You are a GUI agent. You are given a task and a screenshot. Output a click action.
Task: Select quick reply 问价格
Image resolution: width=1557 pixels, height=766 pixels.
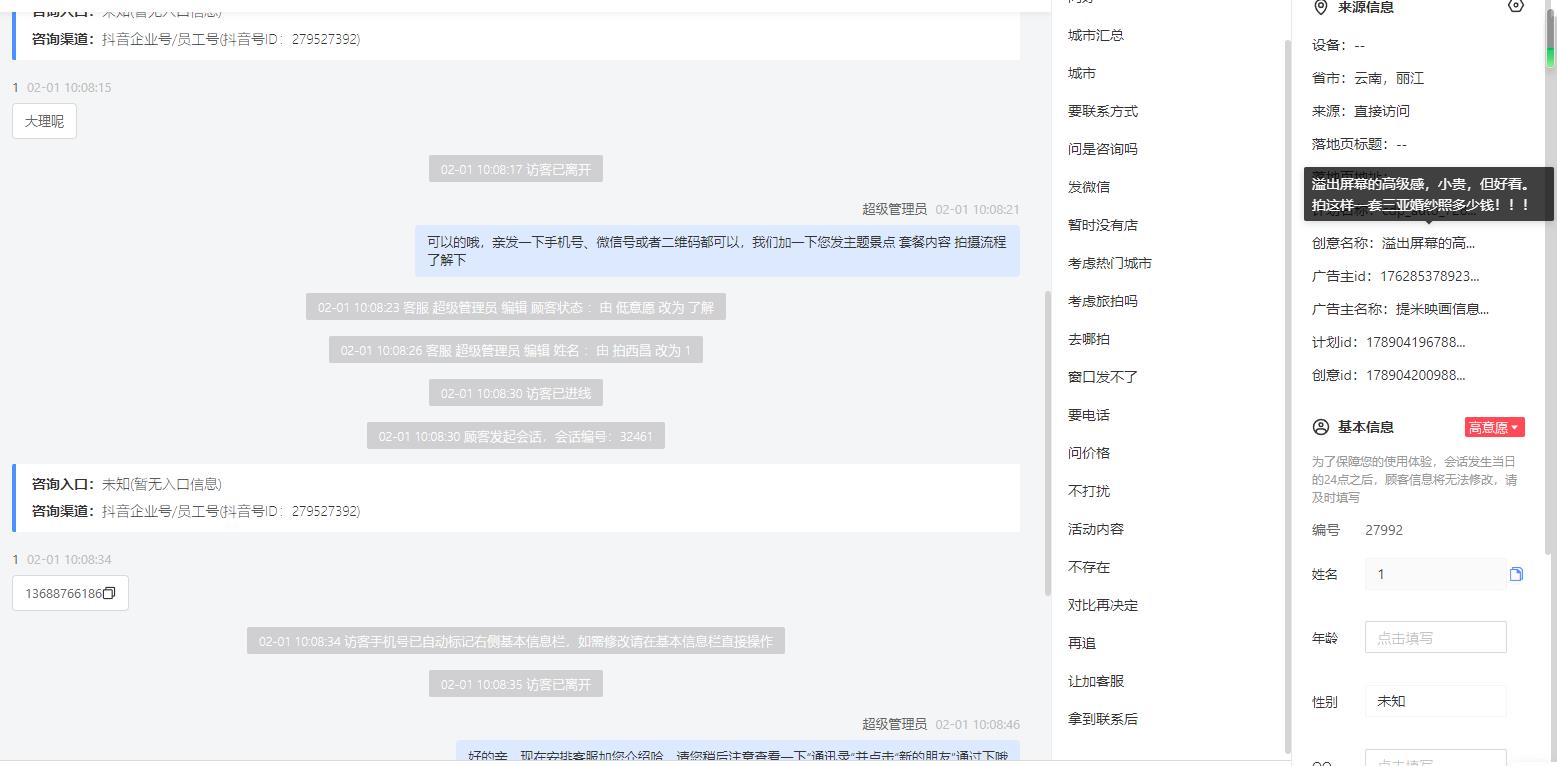tap(1089, 453)
